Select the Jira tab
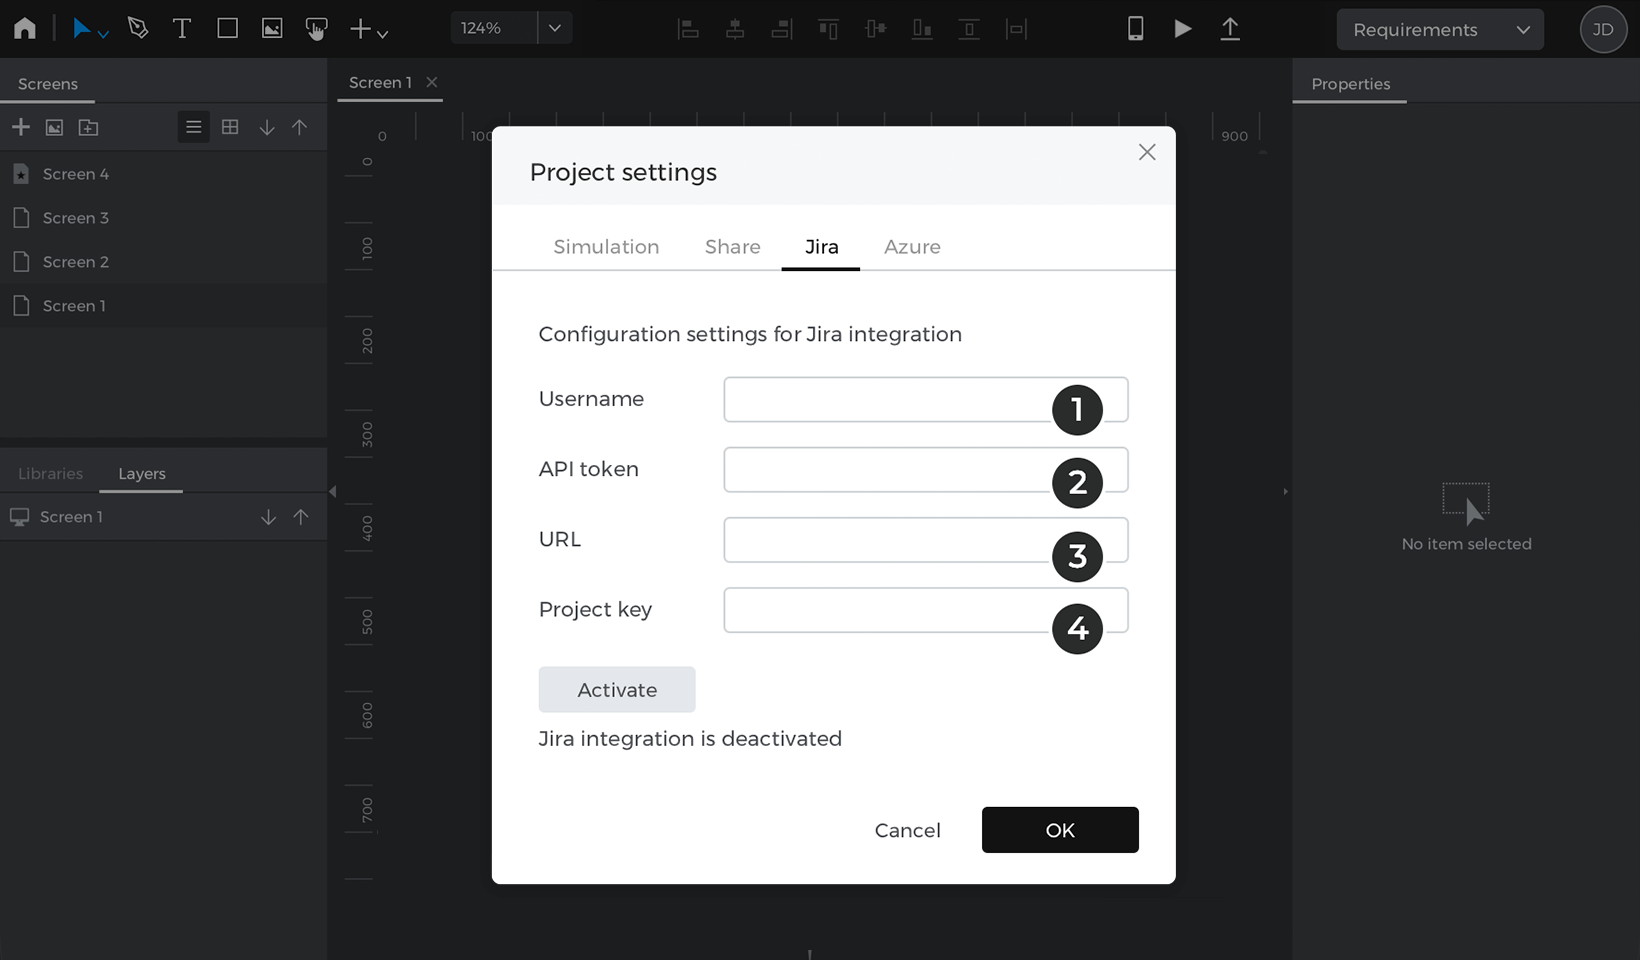The height and width of the screenshot is (960, 1640). [821, 247]
